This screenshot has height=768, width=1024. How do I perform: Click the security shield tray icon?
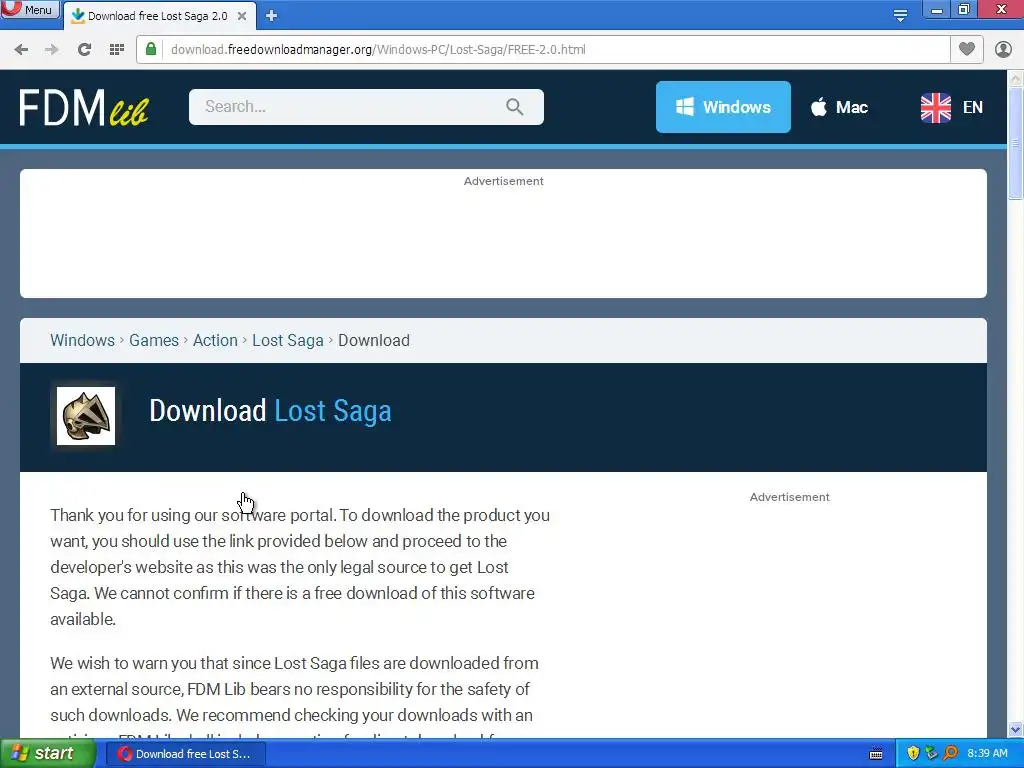(x=913, y=754)
